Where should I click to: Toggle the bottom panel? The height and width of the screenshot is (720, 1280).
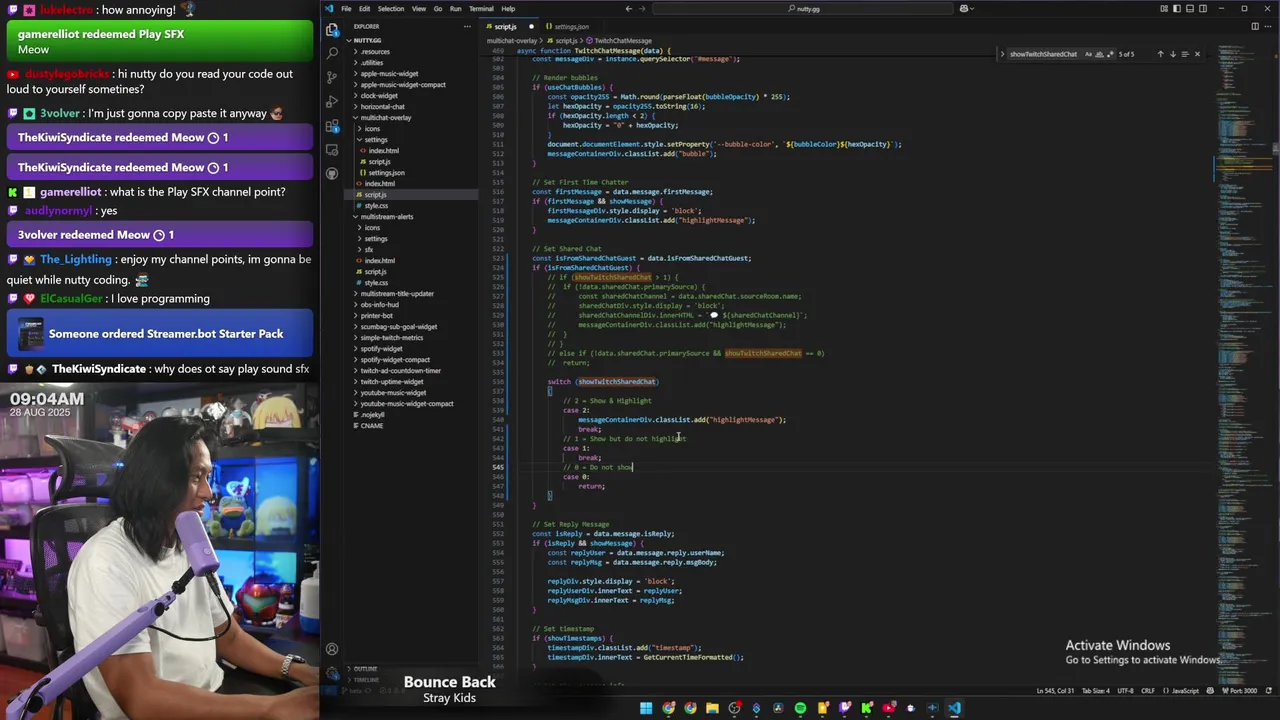(x=1190, y=8)
